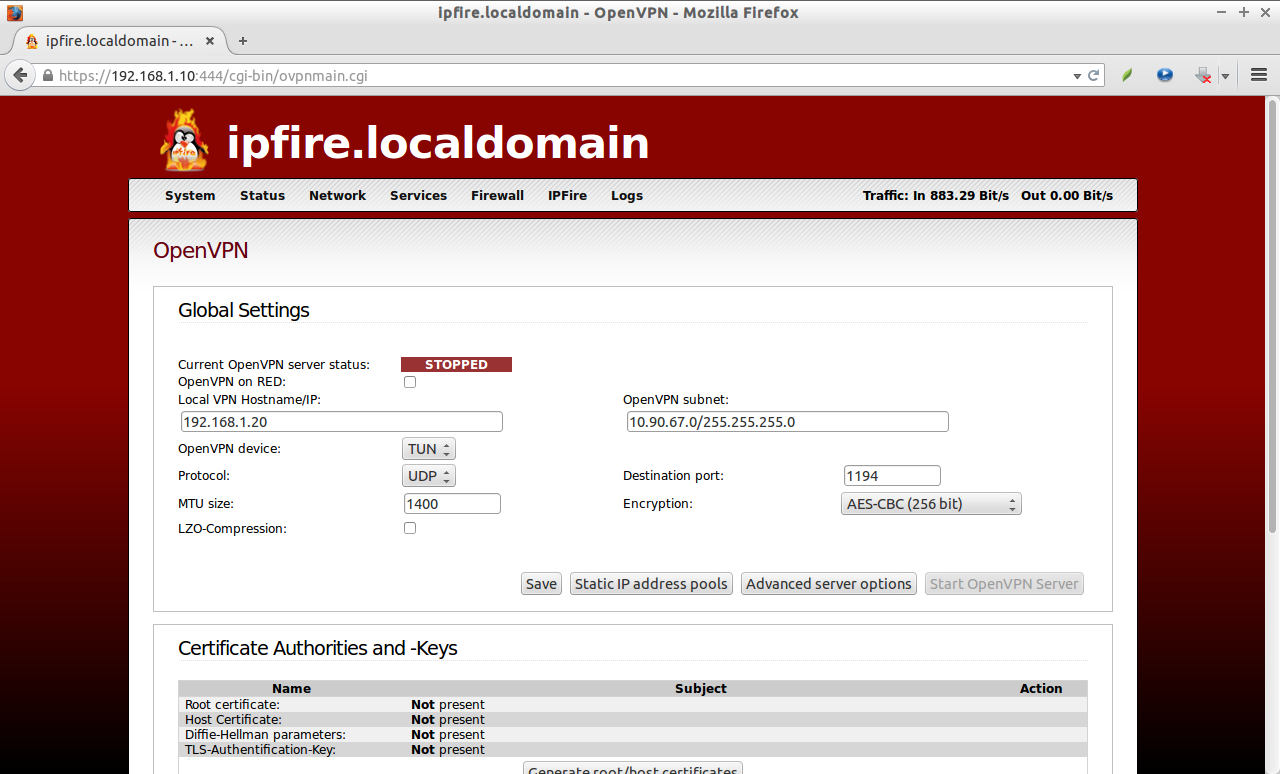Click the MTU size field
The image size is (1280, 774).
(452, 504)
